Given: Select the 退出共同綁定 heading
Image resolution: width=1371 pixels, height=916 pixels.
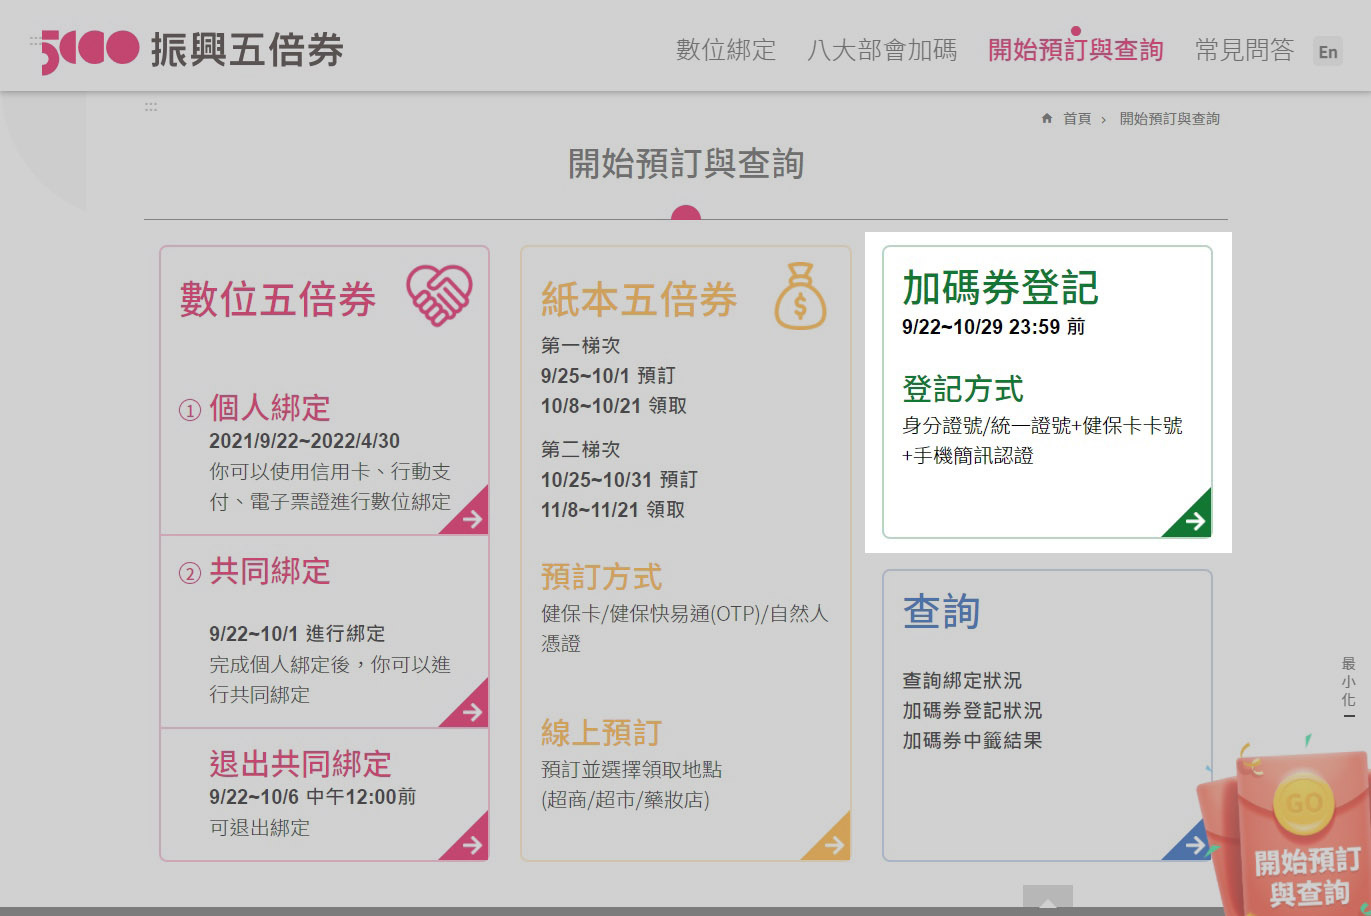Looking at the screenshot, I should pos(300,764).
